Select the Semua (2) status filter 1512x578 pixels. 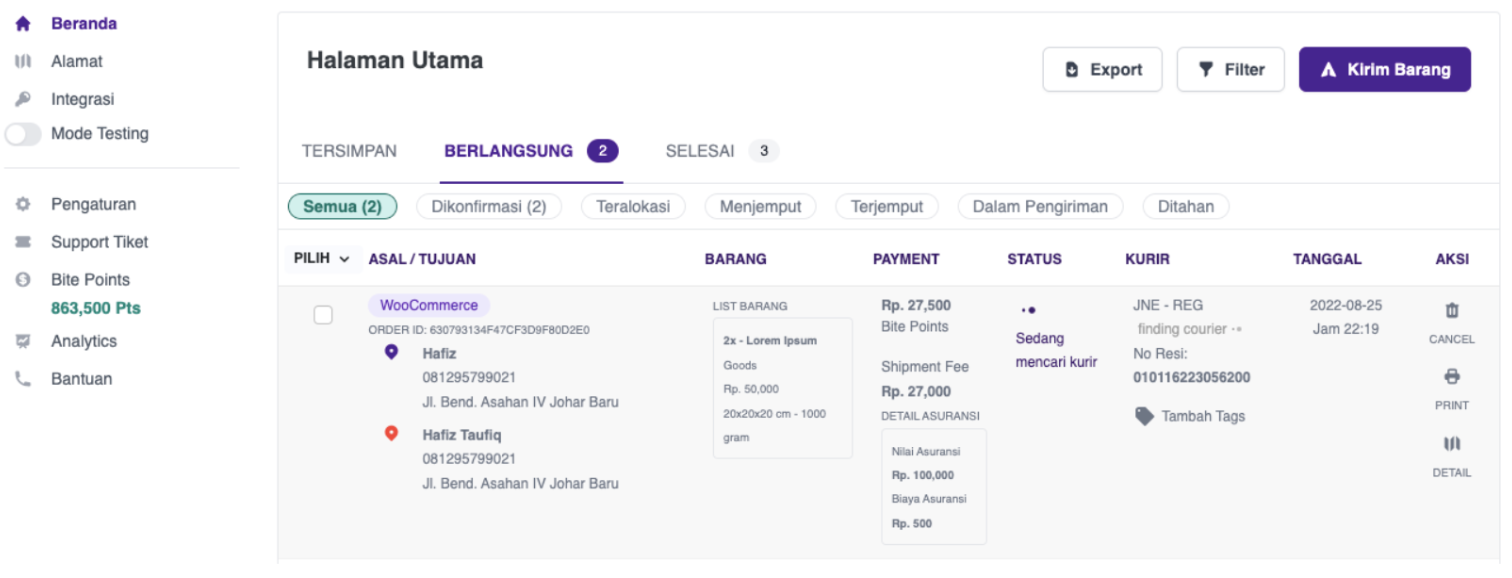(x=343, y=207)
